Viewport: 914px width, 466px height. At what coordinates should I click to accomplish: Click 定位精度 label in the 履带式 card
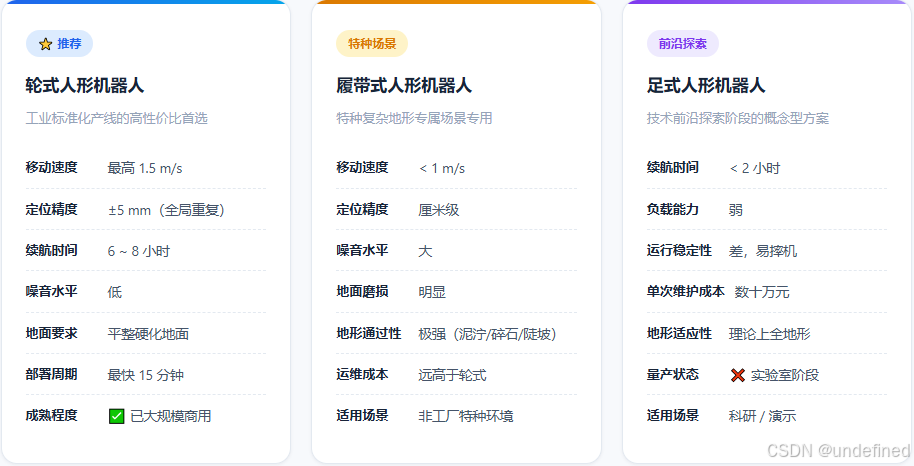(x=362, y=209)
